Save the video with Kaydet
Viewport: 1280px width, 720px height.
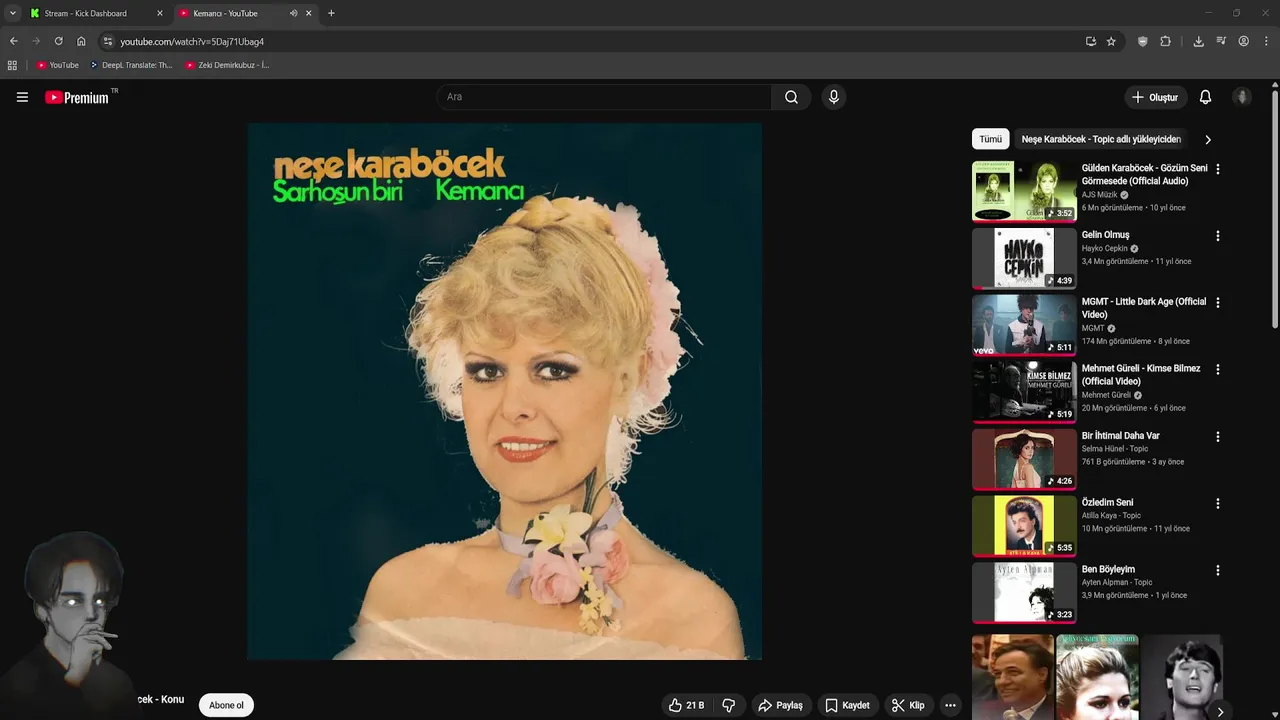(847, 705)
